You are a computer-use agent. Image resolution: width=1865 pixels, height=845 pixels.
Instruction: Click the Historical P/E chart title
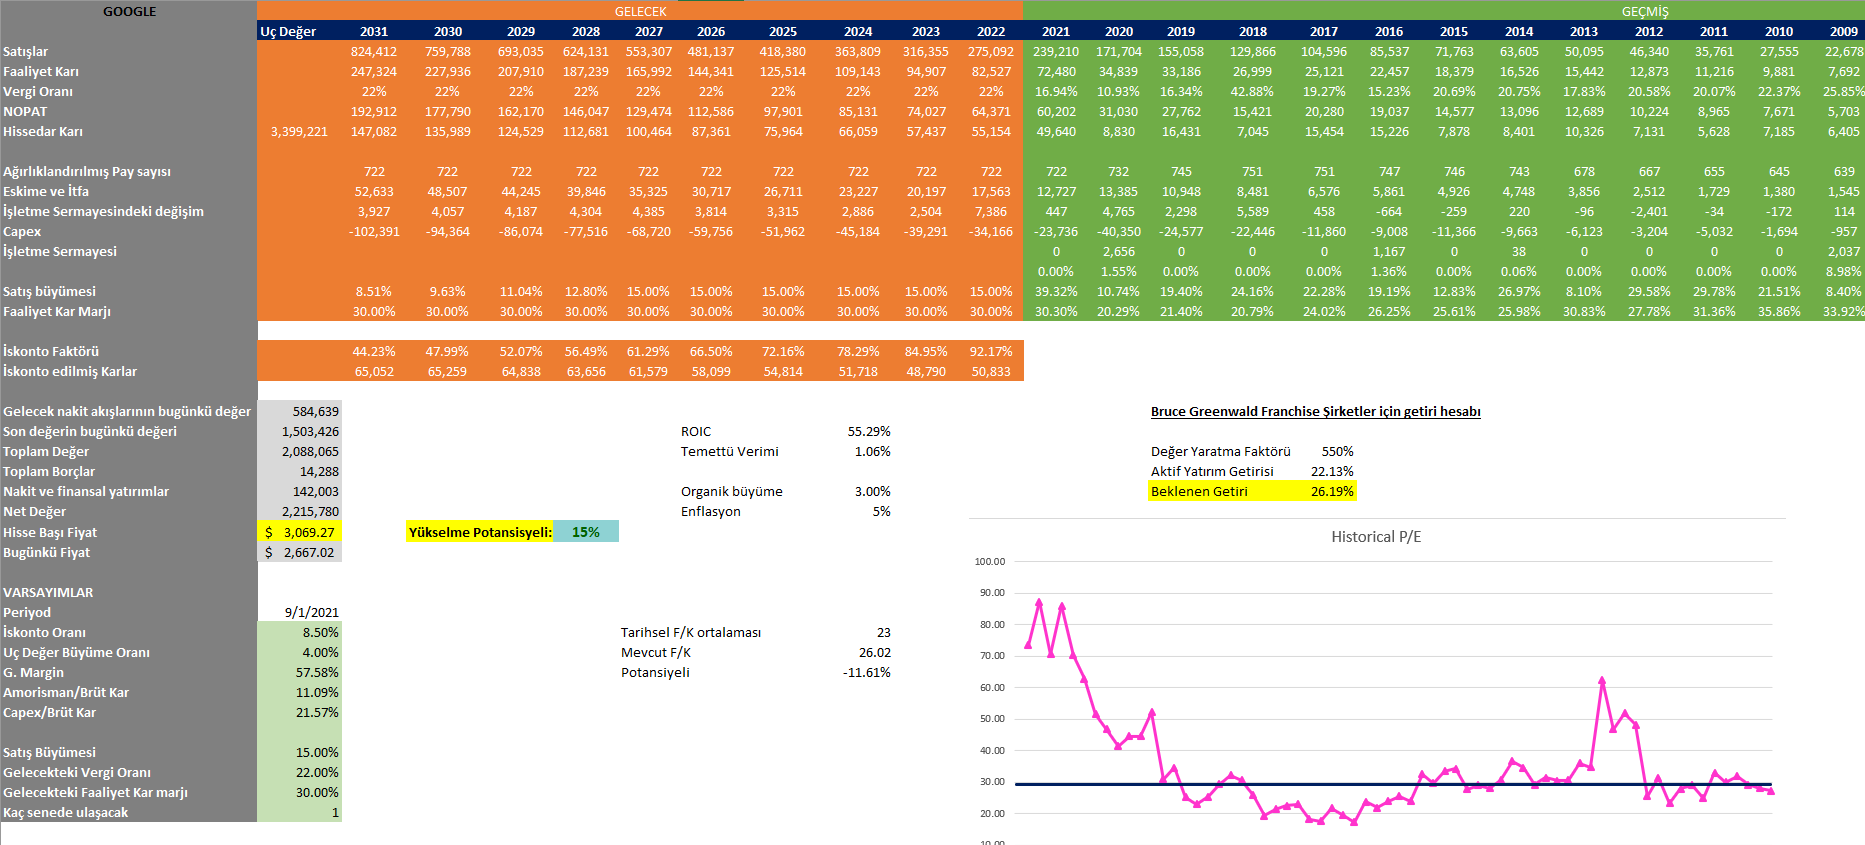click(1376, 537)
